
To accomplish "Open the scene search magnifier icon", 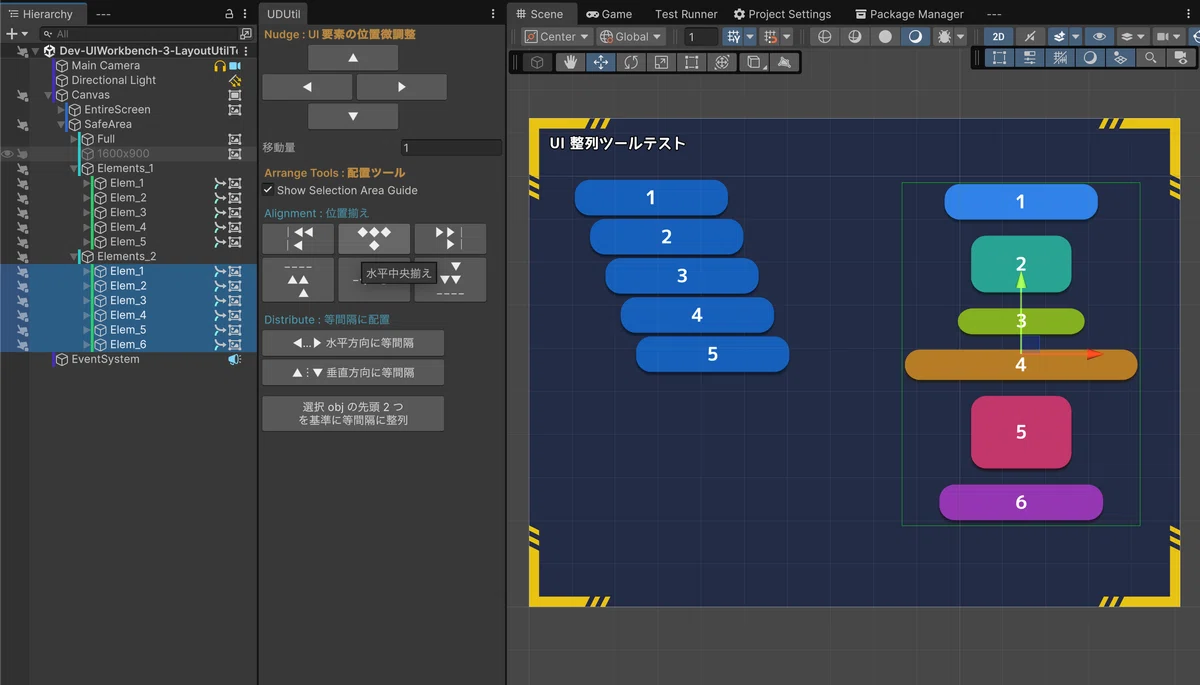I will coord(1151,58).
